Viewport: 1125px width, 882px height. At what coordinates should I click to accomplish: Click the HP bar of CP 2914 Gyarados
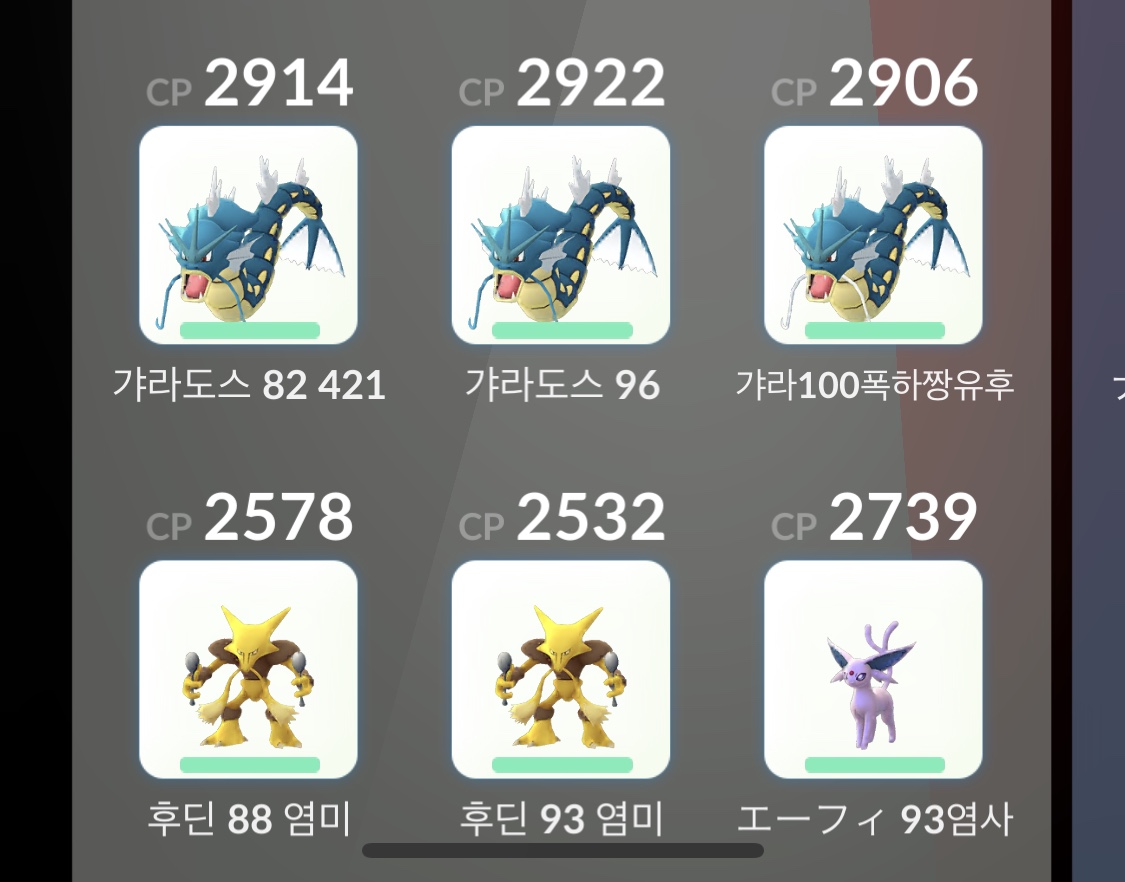250,331
